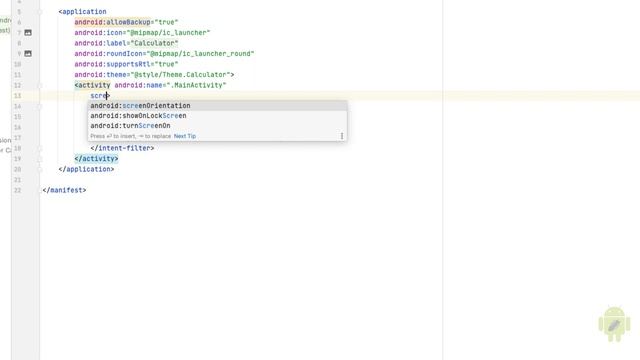Click the android:supportsRtl attribute
640x360 pixels.
coord(112,64)
